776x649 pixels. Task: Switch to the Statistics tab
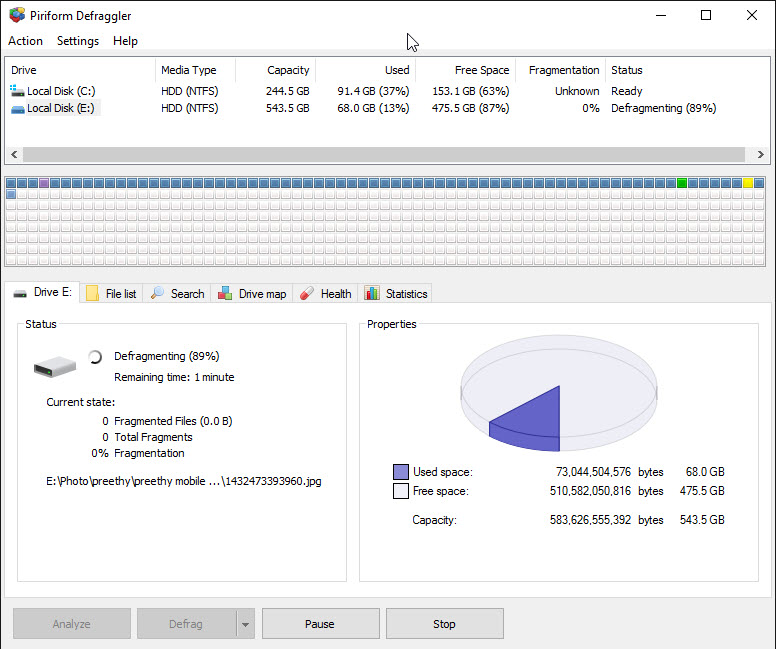[396, 294]
